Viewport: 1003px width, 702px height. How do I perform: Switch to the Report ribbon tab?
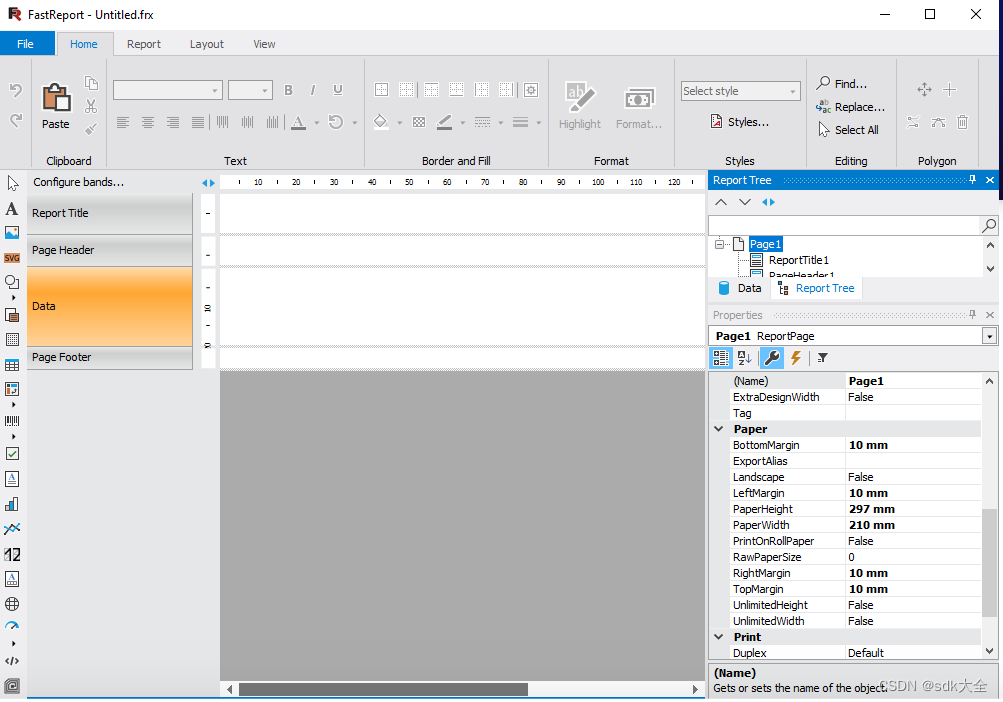coord(143,44)
